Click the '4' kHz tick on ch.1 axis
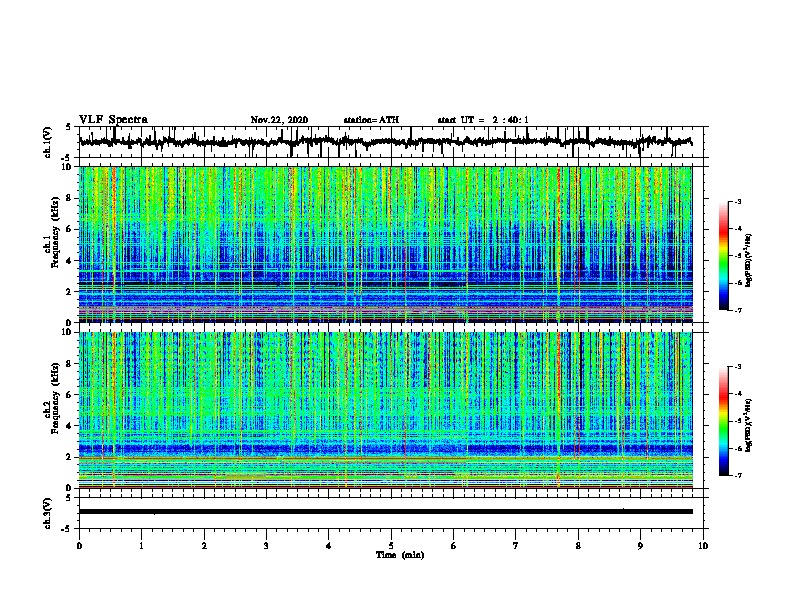Viewport: 792px width, 612px height. [x=69, y=261]
